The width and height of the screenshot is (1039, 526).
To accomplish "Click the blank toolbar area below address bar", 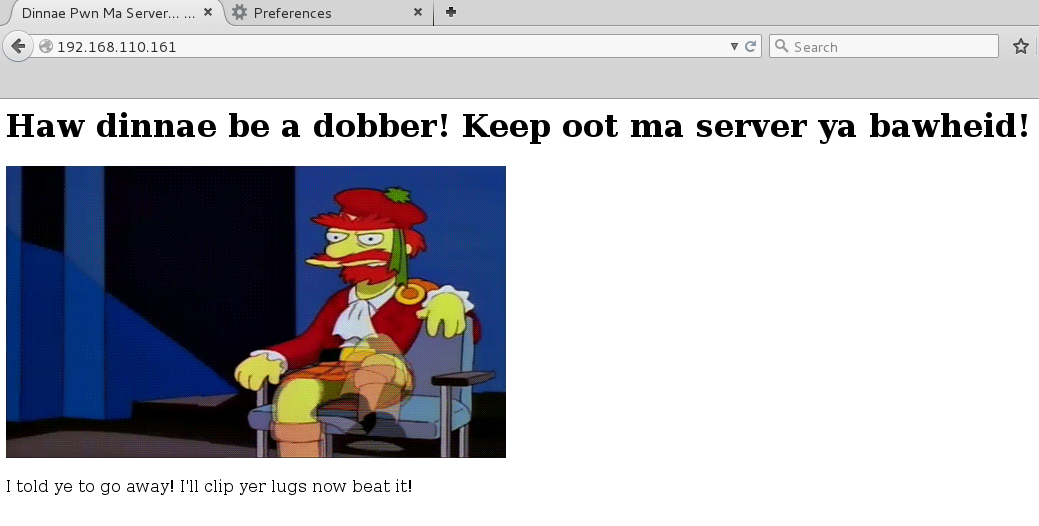I will click(500, 80).
